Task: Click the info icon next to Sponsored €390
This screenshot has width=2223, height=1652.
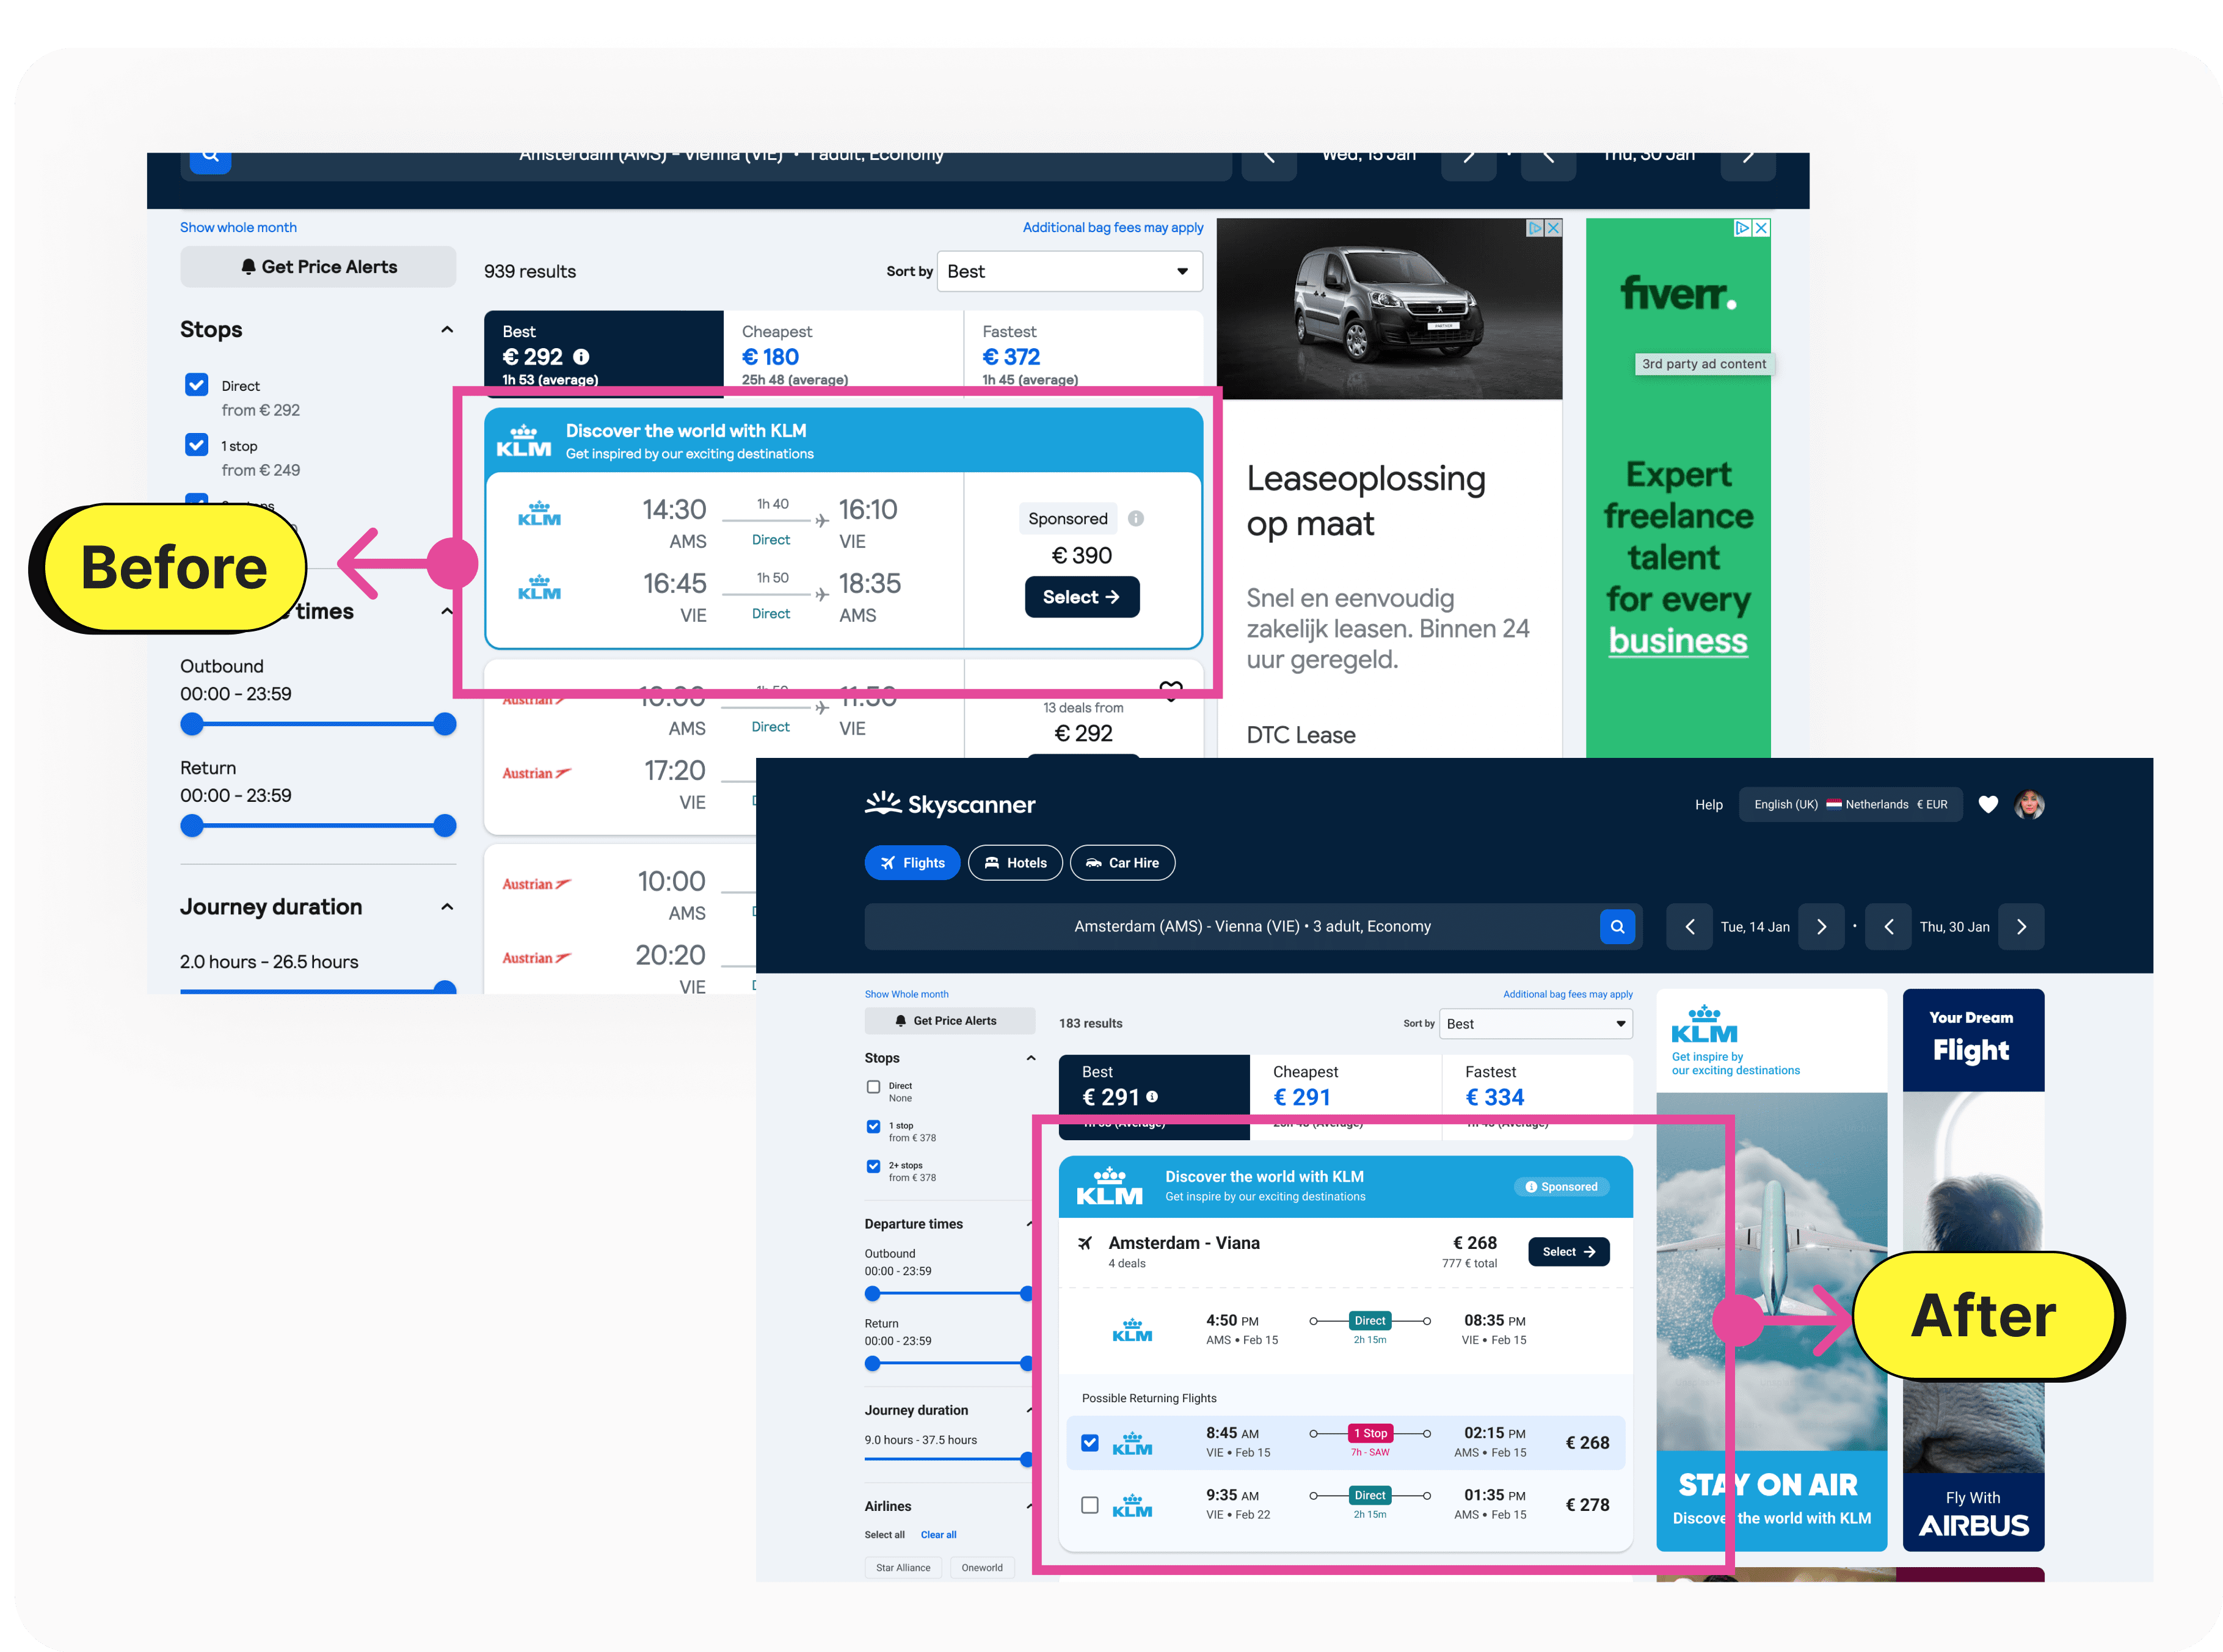Action: point(1136,518)
